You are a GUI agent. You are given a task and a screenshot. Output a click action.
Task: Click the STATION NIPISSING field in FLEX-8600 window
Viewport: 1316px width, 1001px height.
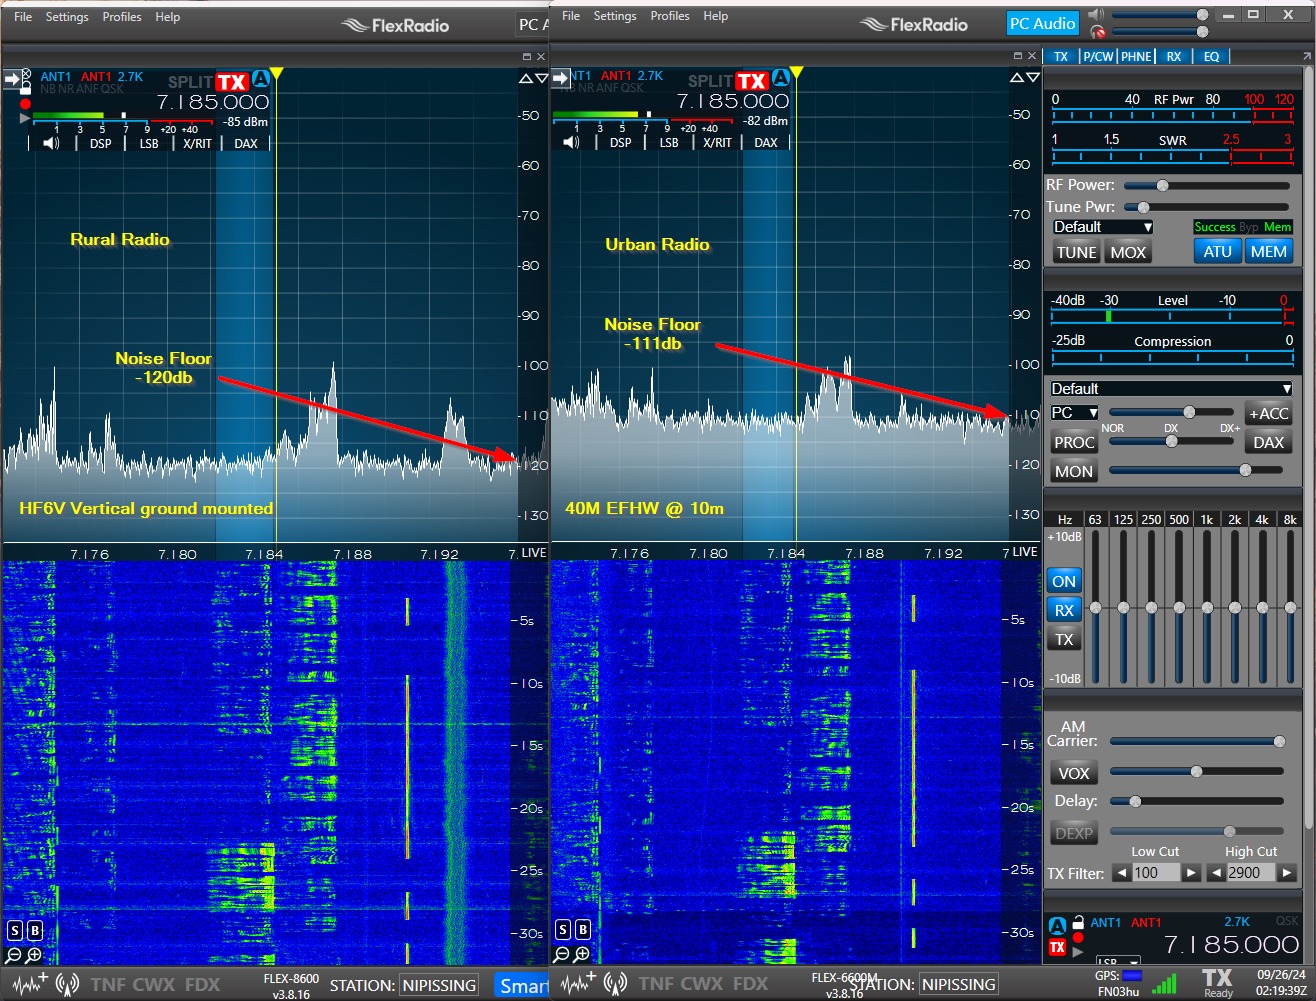(439, 985)
